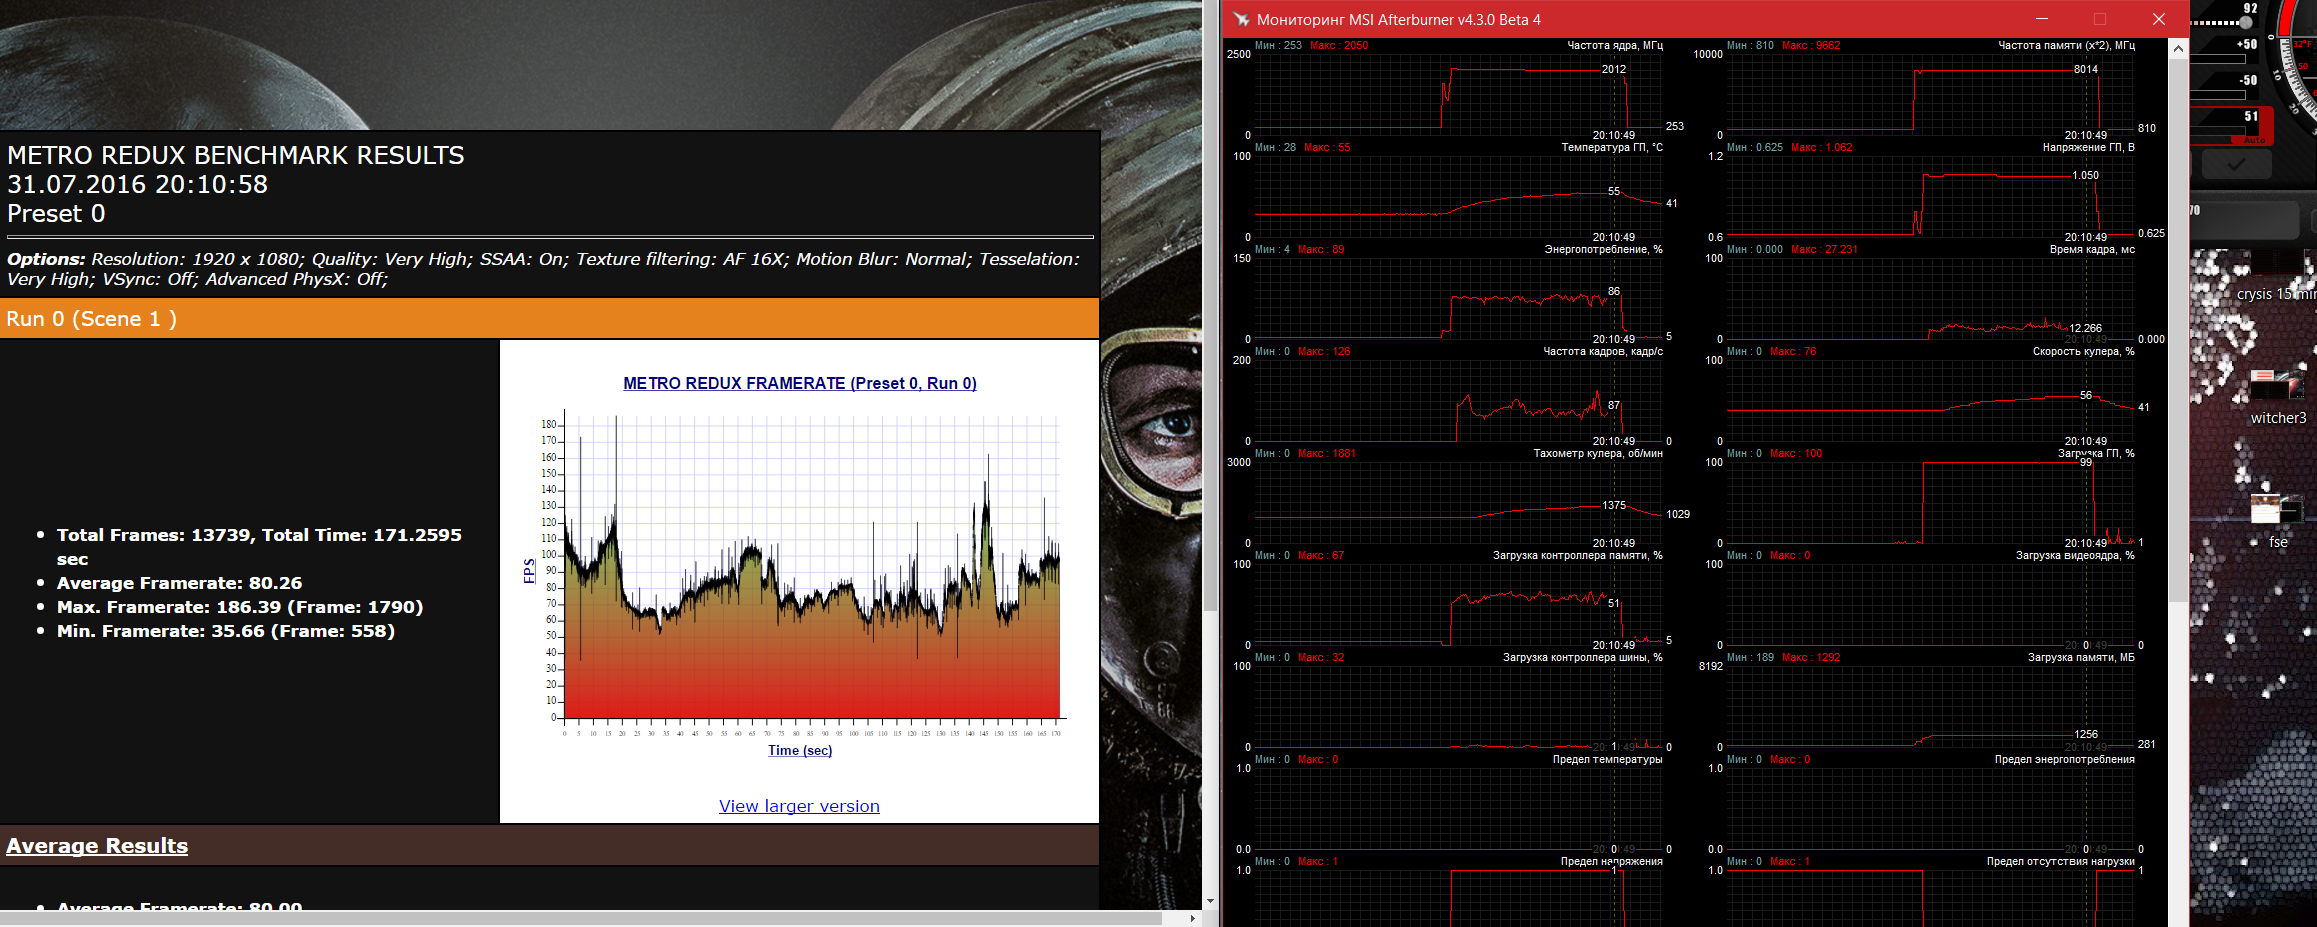Open the fse desktop icon

2277,521
